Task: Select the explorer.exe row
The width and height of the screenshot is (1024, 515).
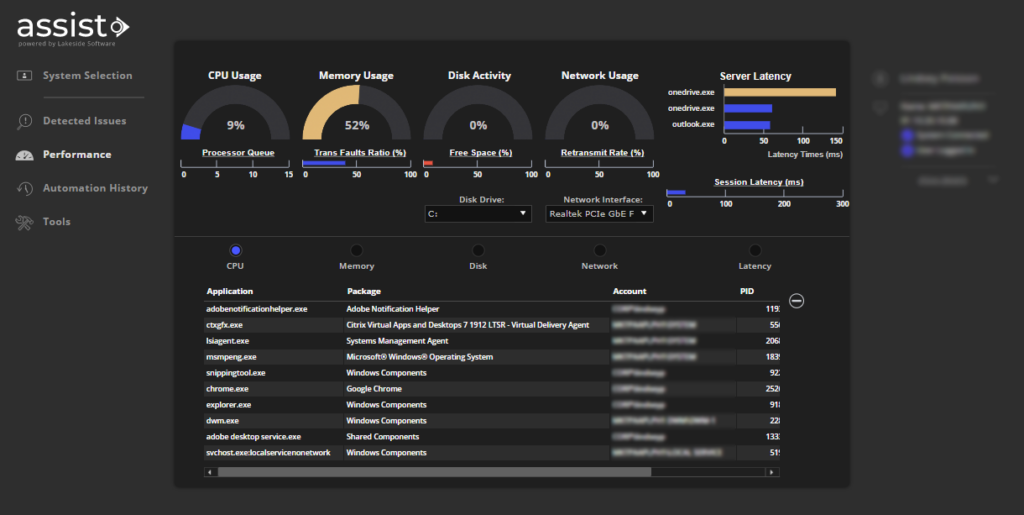Action: tap(492, 405)
